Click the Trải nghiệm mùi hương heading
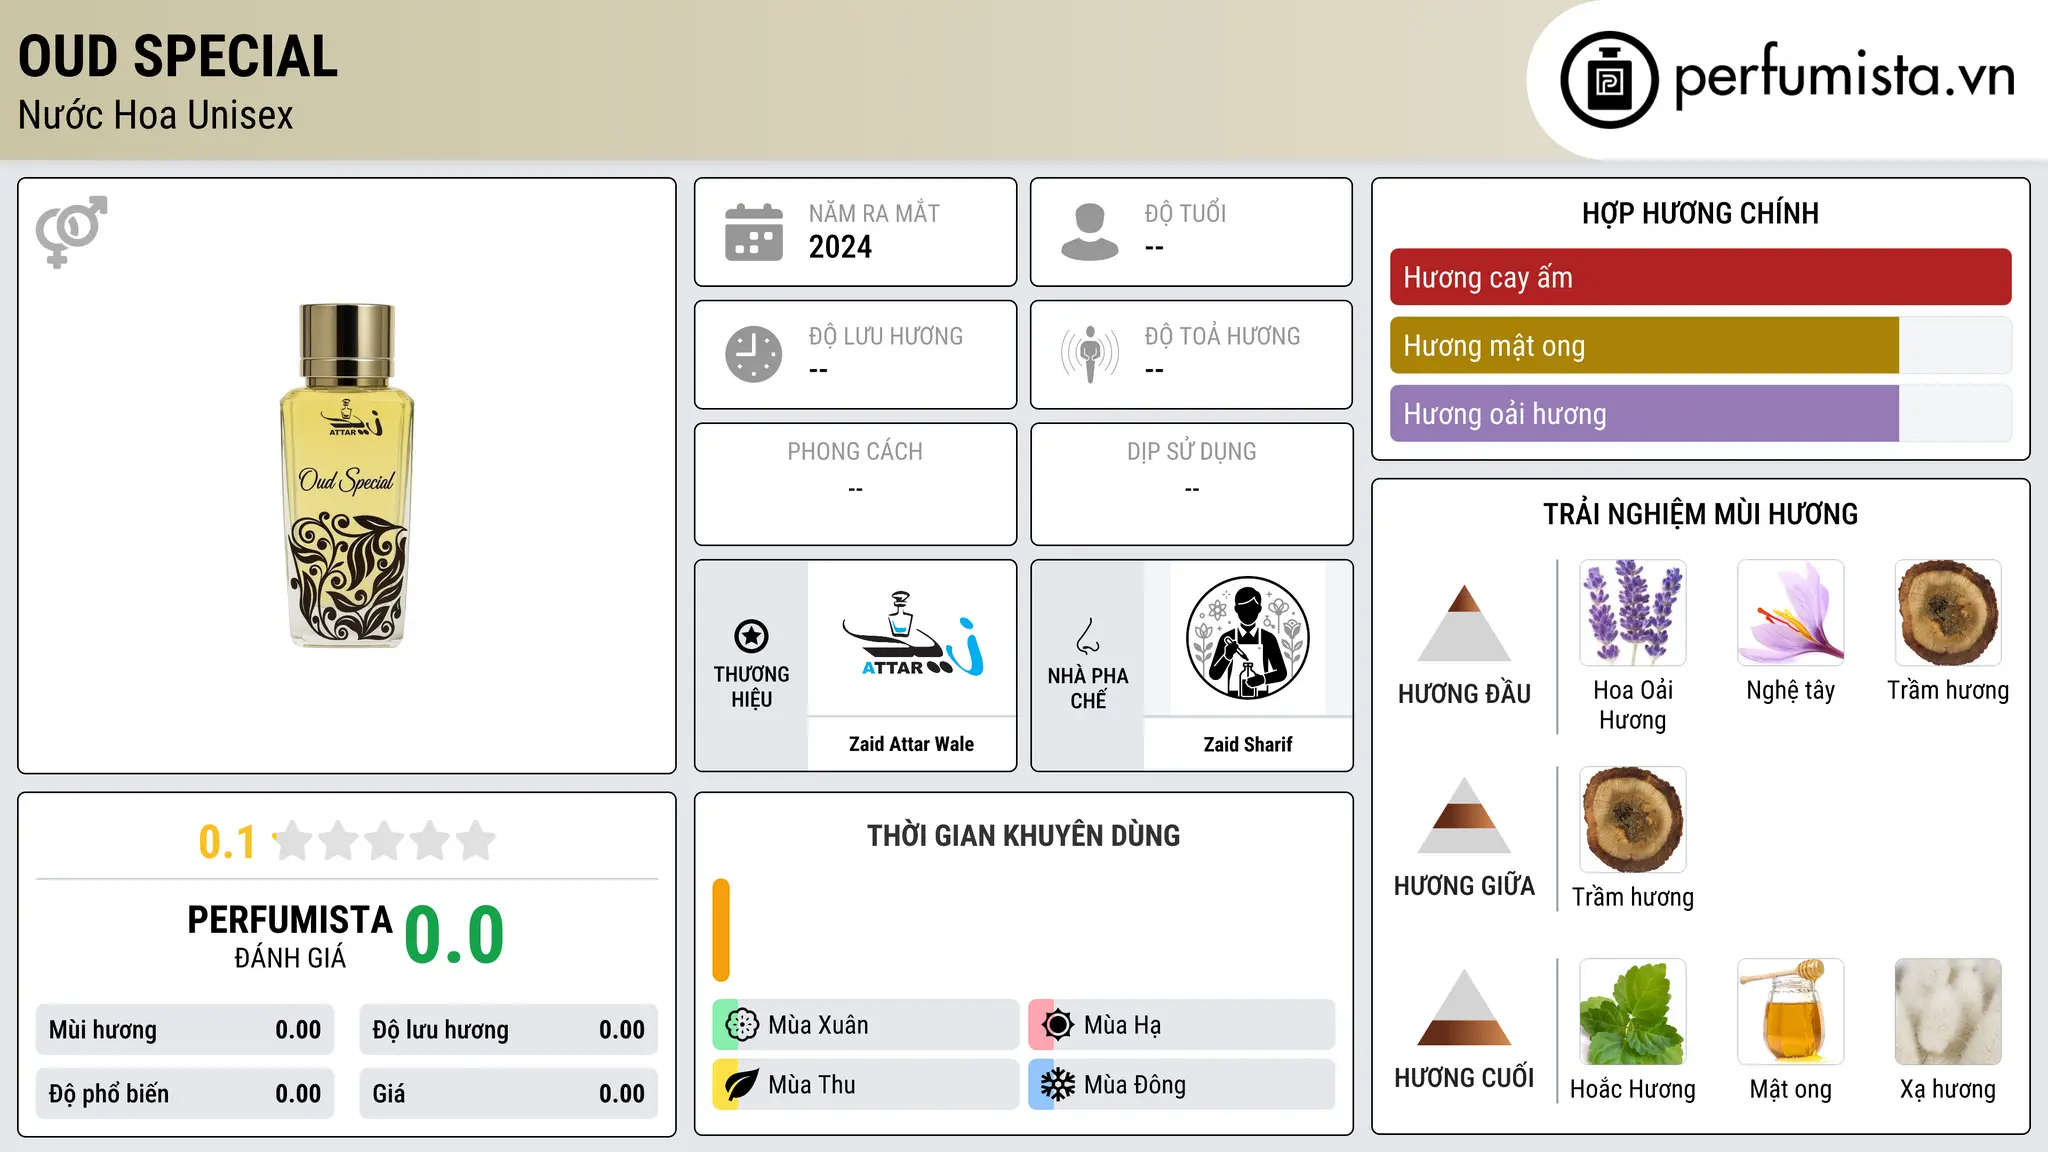 tap(1700, 514)
